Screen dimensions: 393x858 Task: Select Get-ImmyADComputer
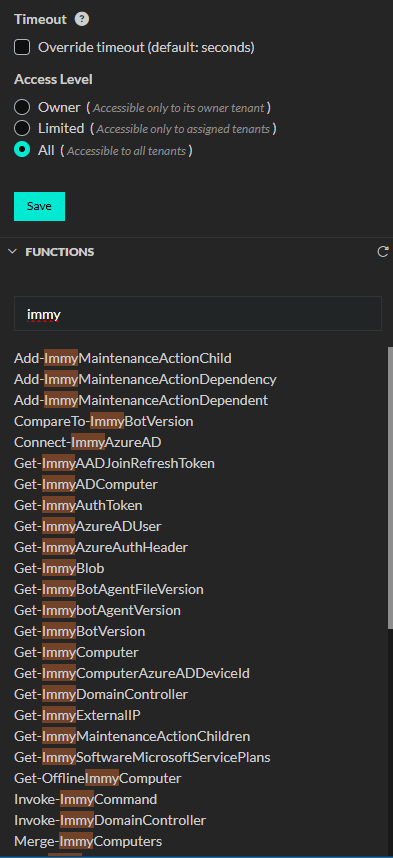coord(86,484)
